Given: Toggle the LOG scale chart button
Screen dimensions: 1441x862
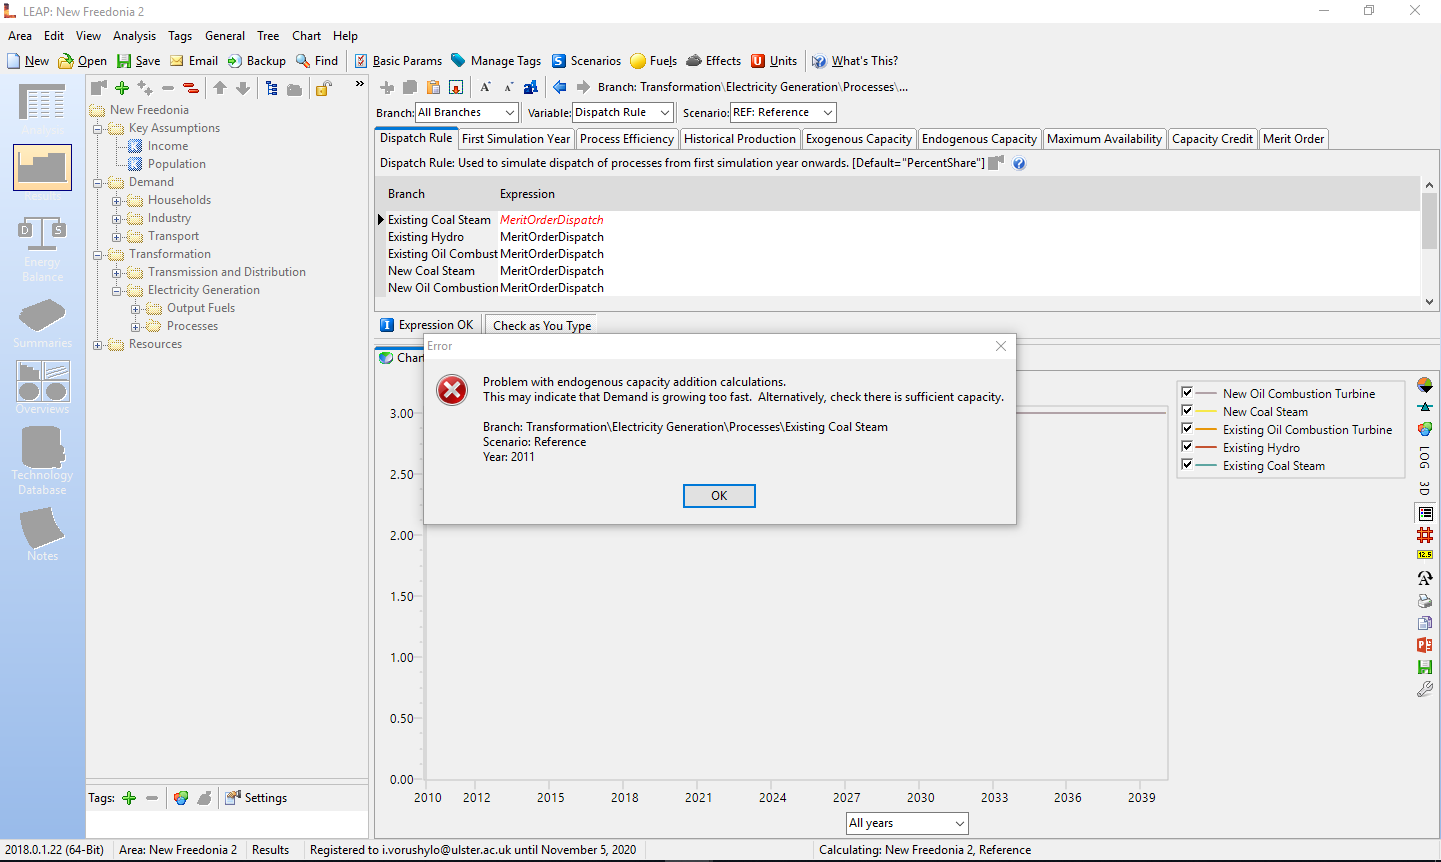Looking at the screenshot, I should coord(1425,458).
